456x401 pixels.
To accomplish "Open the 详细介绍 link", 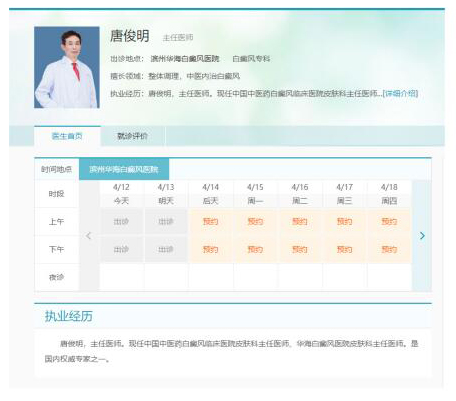I will coord(400,93).
